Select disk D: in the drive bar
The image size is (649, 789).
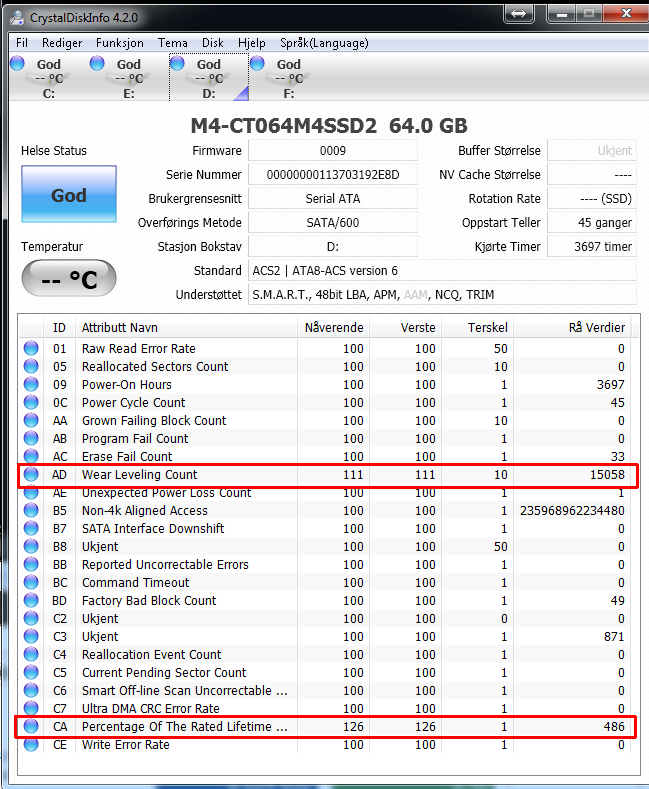click(209, 78)
